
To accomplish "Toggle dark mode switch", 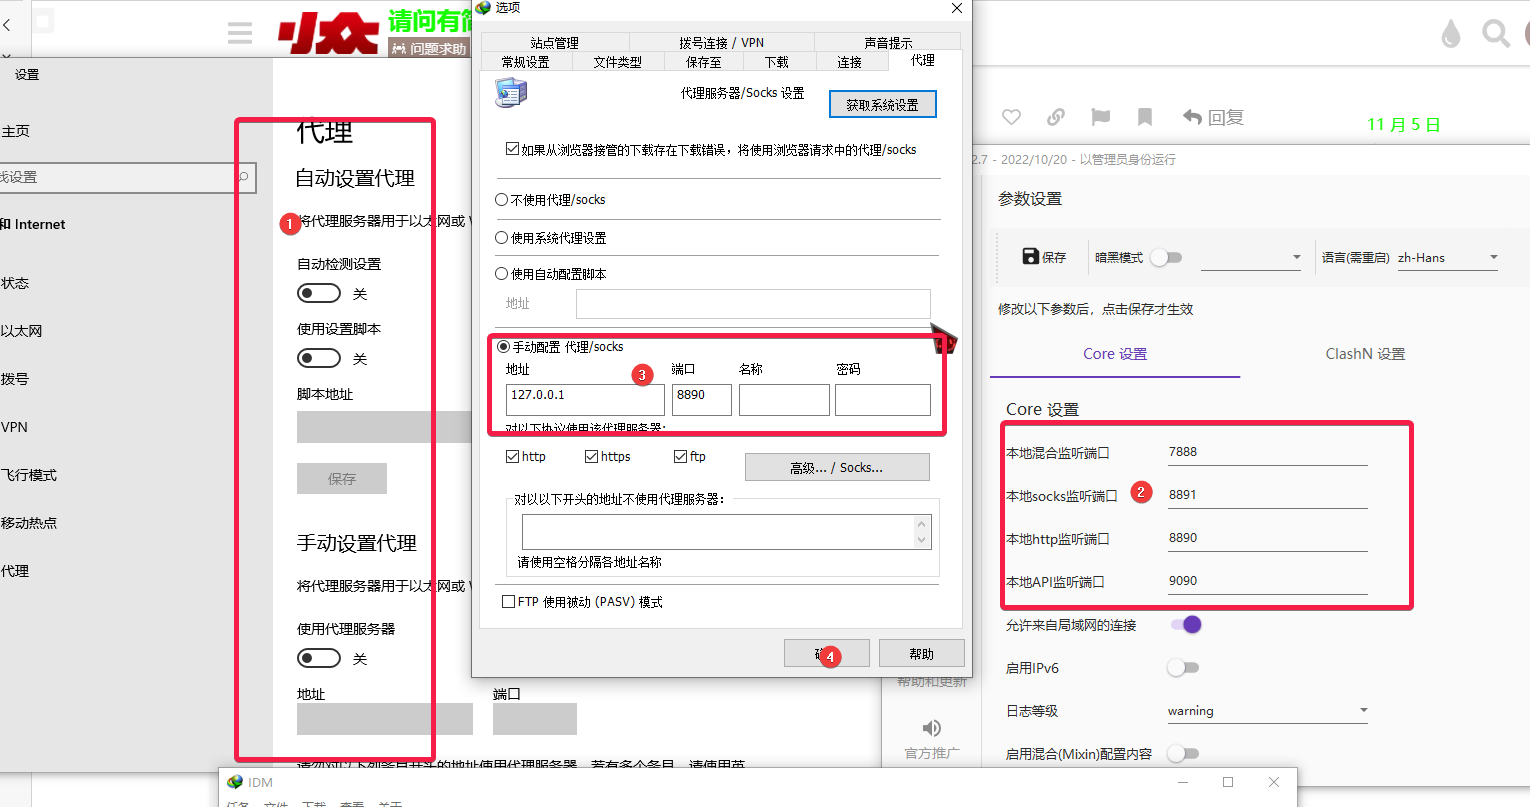I will click(1165, 258).
